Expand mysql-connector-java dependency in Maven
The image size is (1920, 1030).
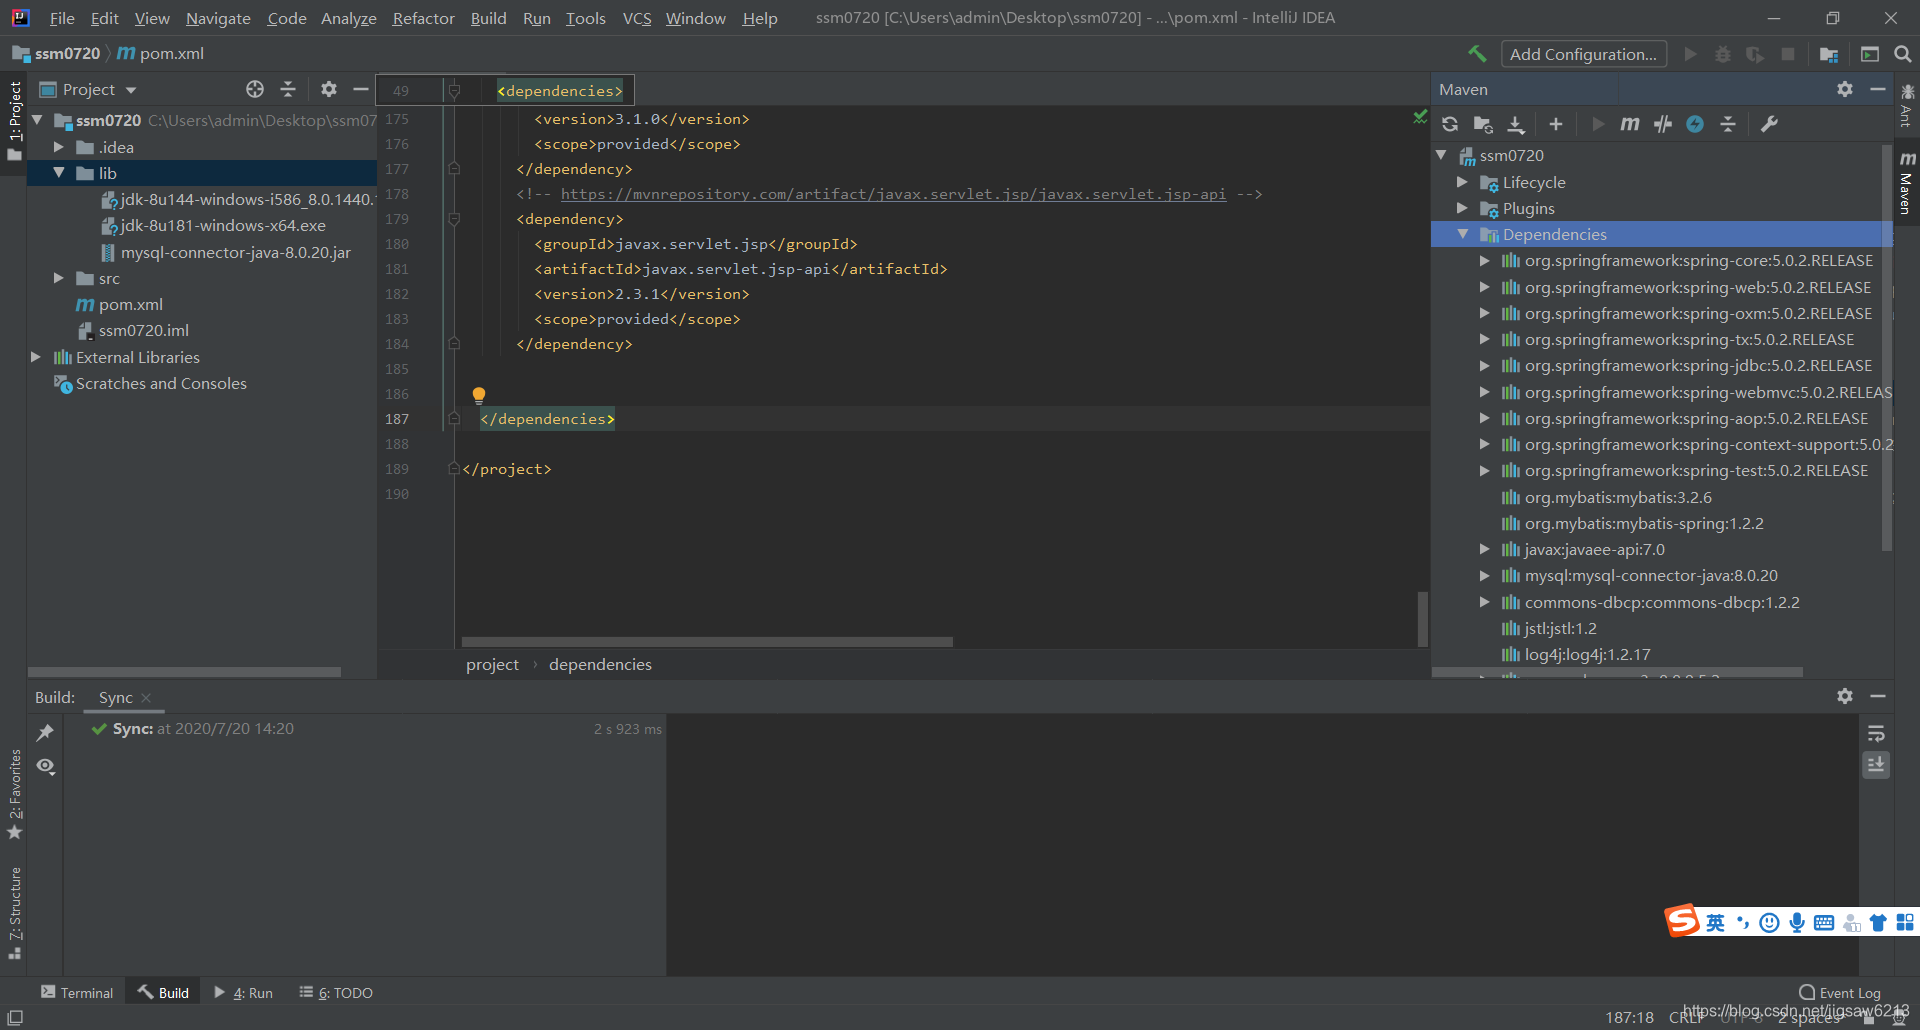pyautogui.click(x=1484, y=575)
